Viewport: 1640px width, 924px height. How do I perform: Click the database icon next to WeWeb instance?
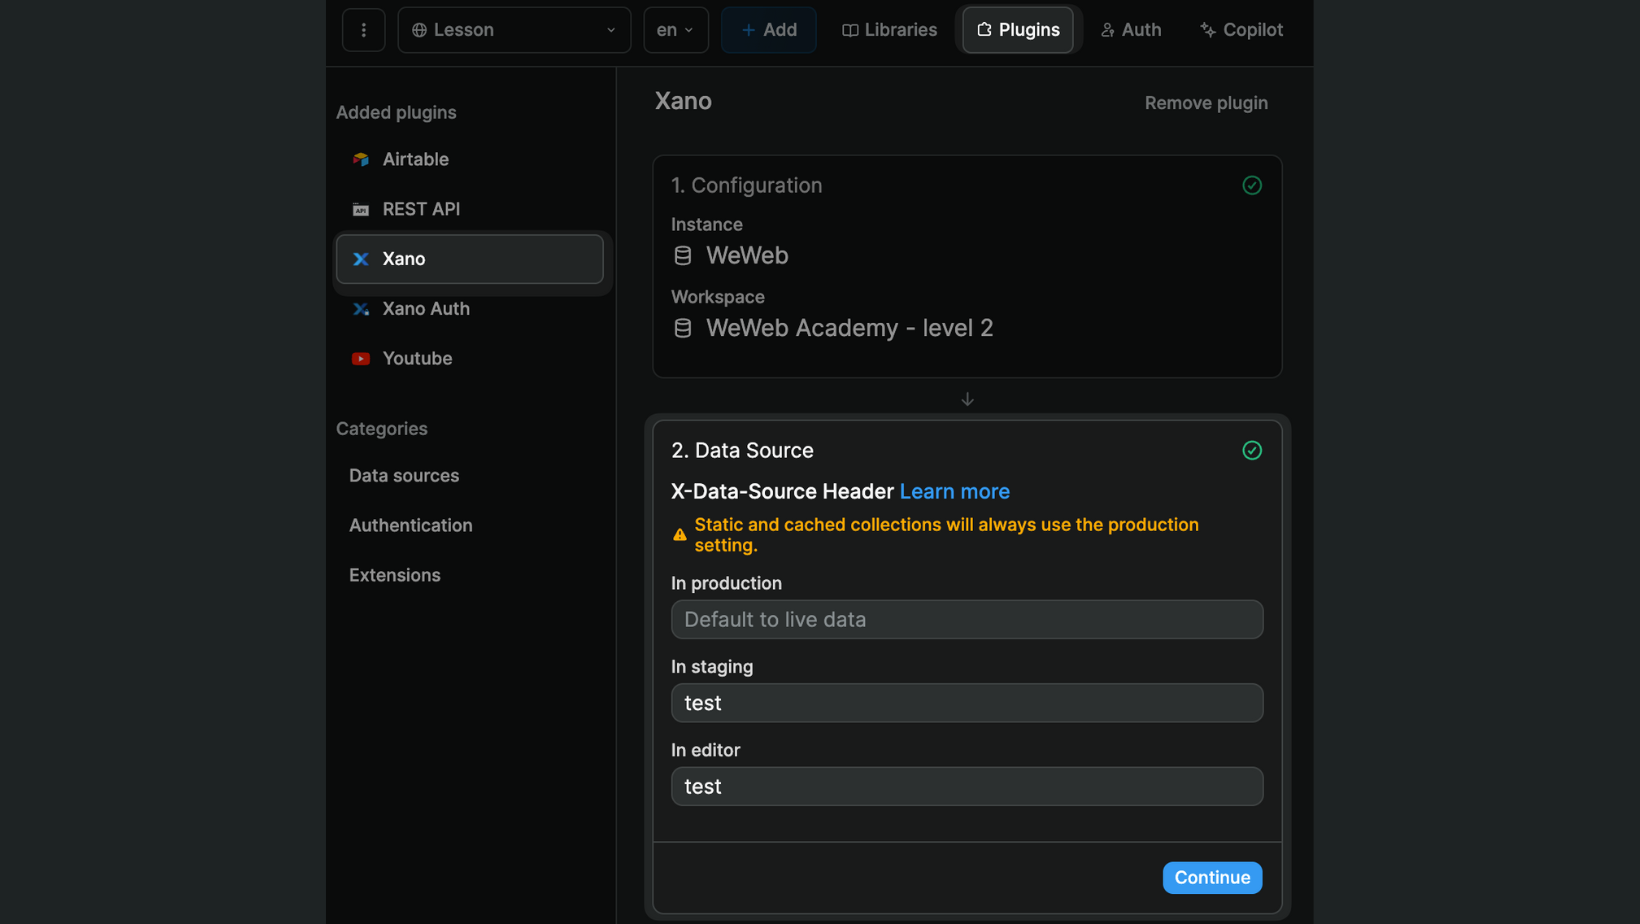tap(682, 255)
